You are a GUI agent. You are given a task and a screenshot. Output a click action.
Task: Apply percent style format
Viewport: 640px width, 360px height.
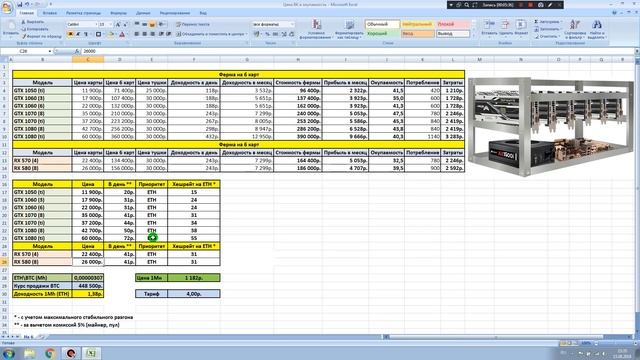coord(268,34)
